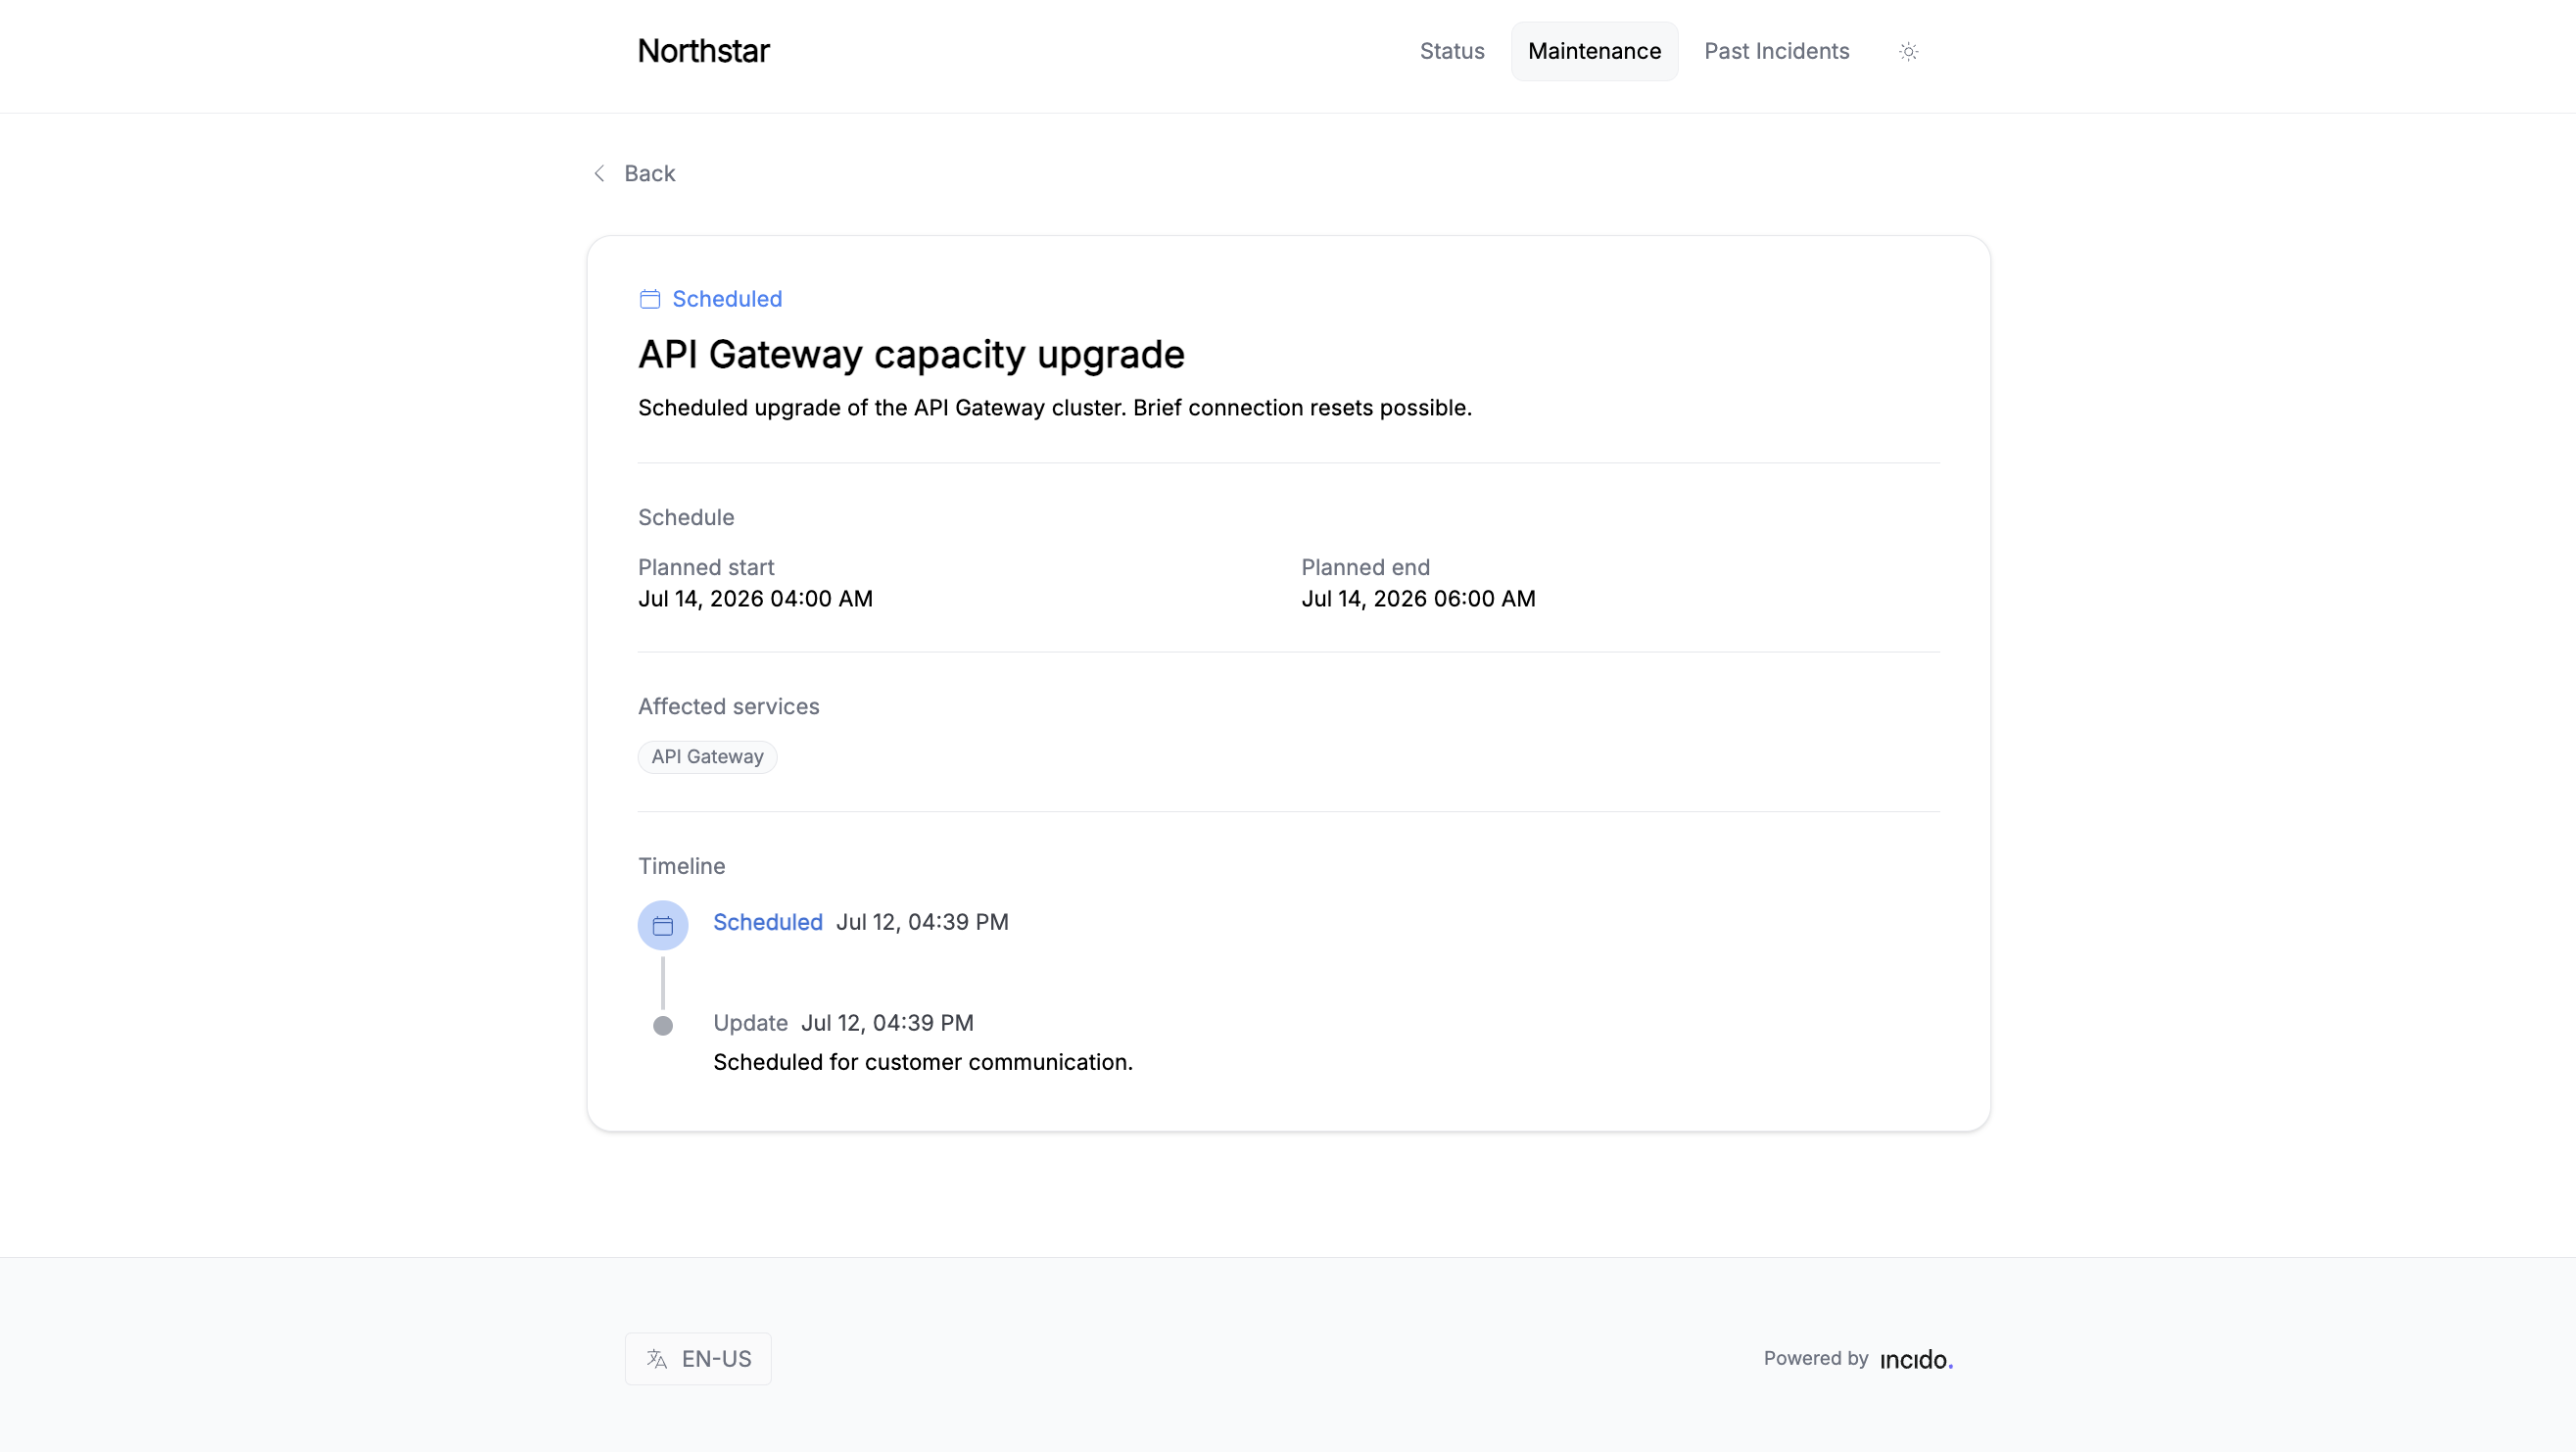Click the Update entry's Jul 12 timestamp
The height and width of the screenshot is (1452, 2576).
887,1023
